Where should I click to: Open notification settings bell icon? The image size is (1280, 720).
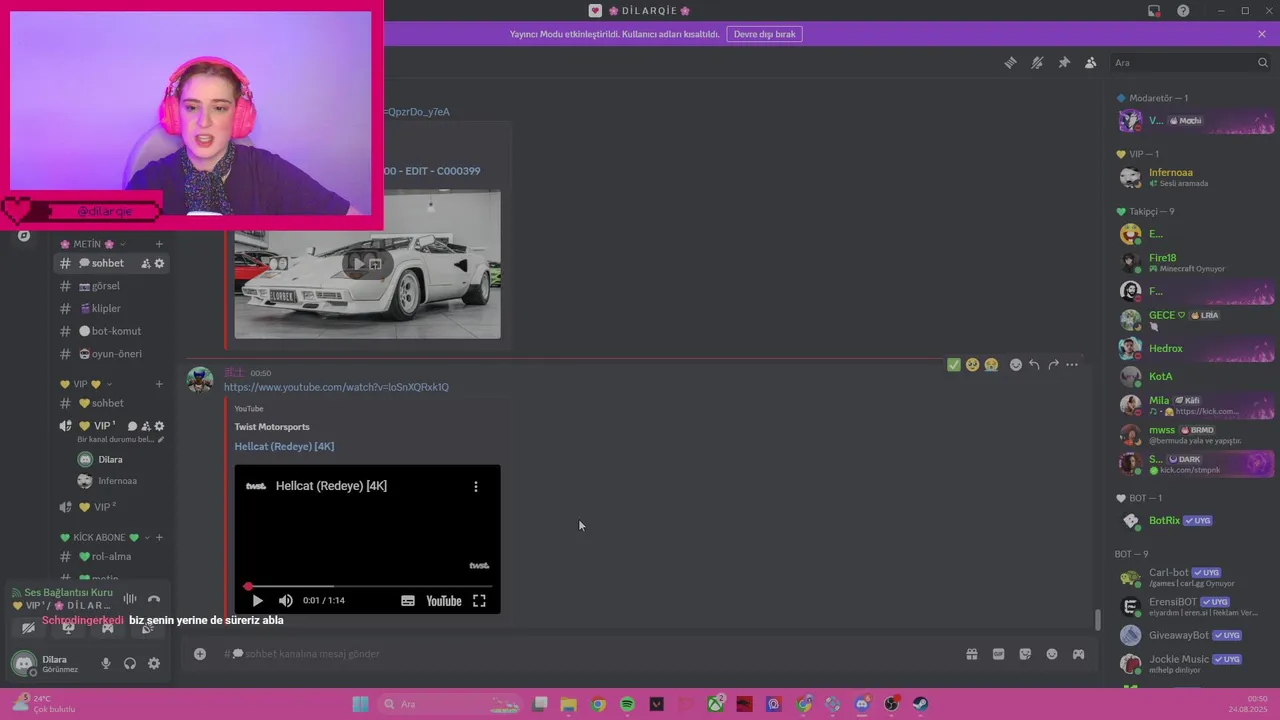point(1037,62)
